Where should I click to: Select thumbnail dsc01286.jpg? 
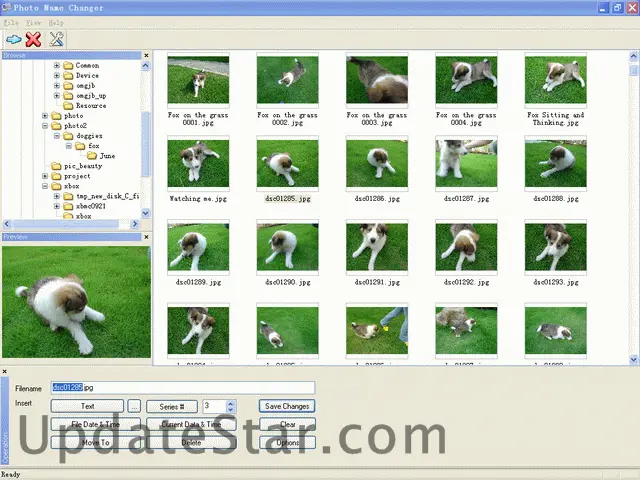click(x=377, y=163)
